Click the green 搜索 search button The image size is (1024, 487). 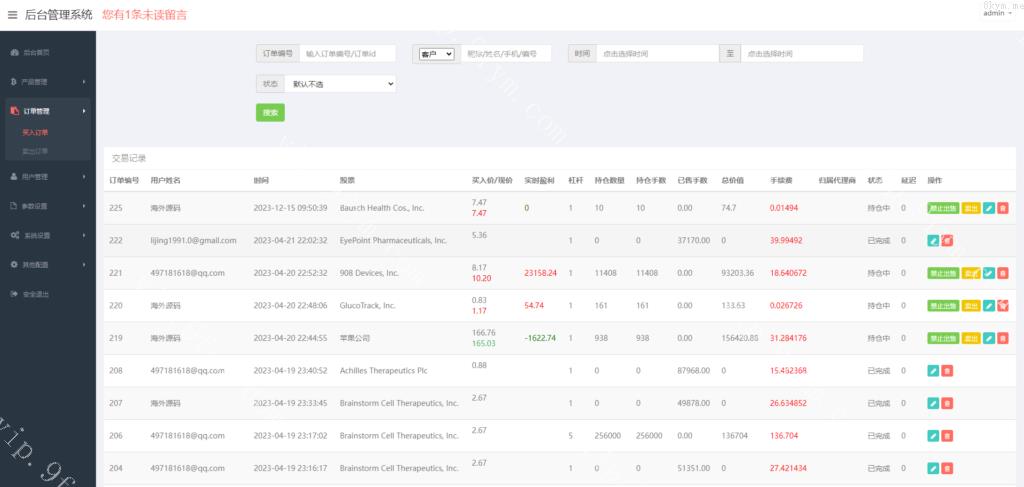coord(270,112)
